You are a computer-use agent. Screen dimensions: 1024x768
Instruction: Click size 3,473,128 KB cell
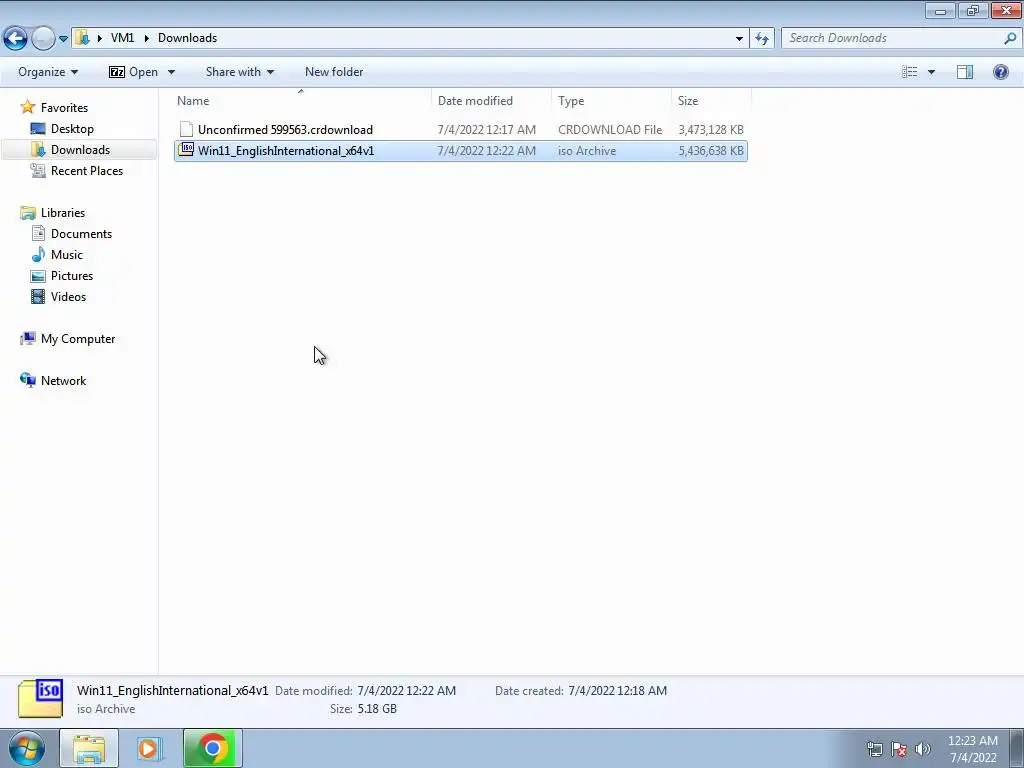coord(711,130)
